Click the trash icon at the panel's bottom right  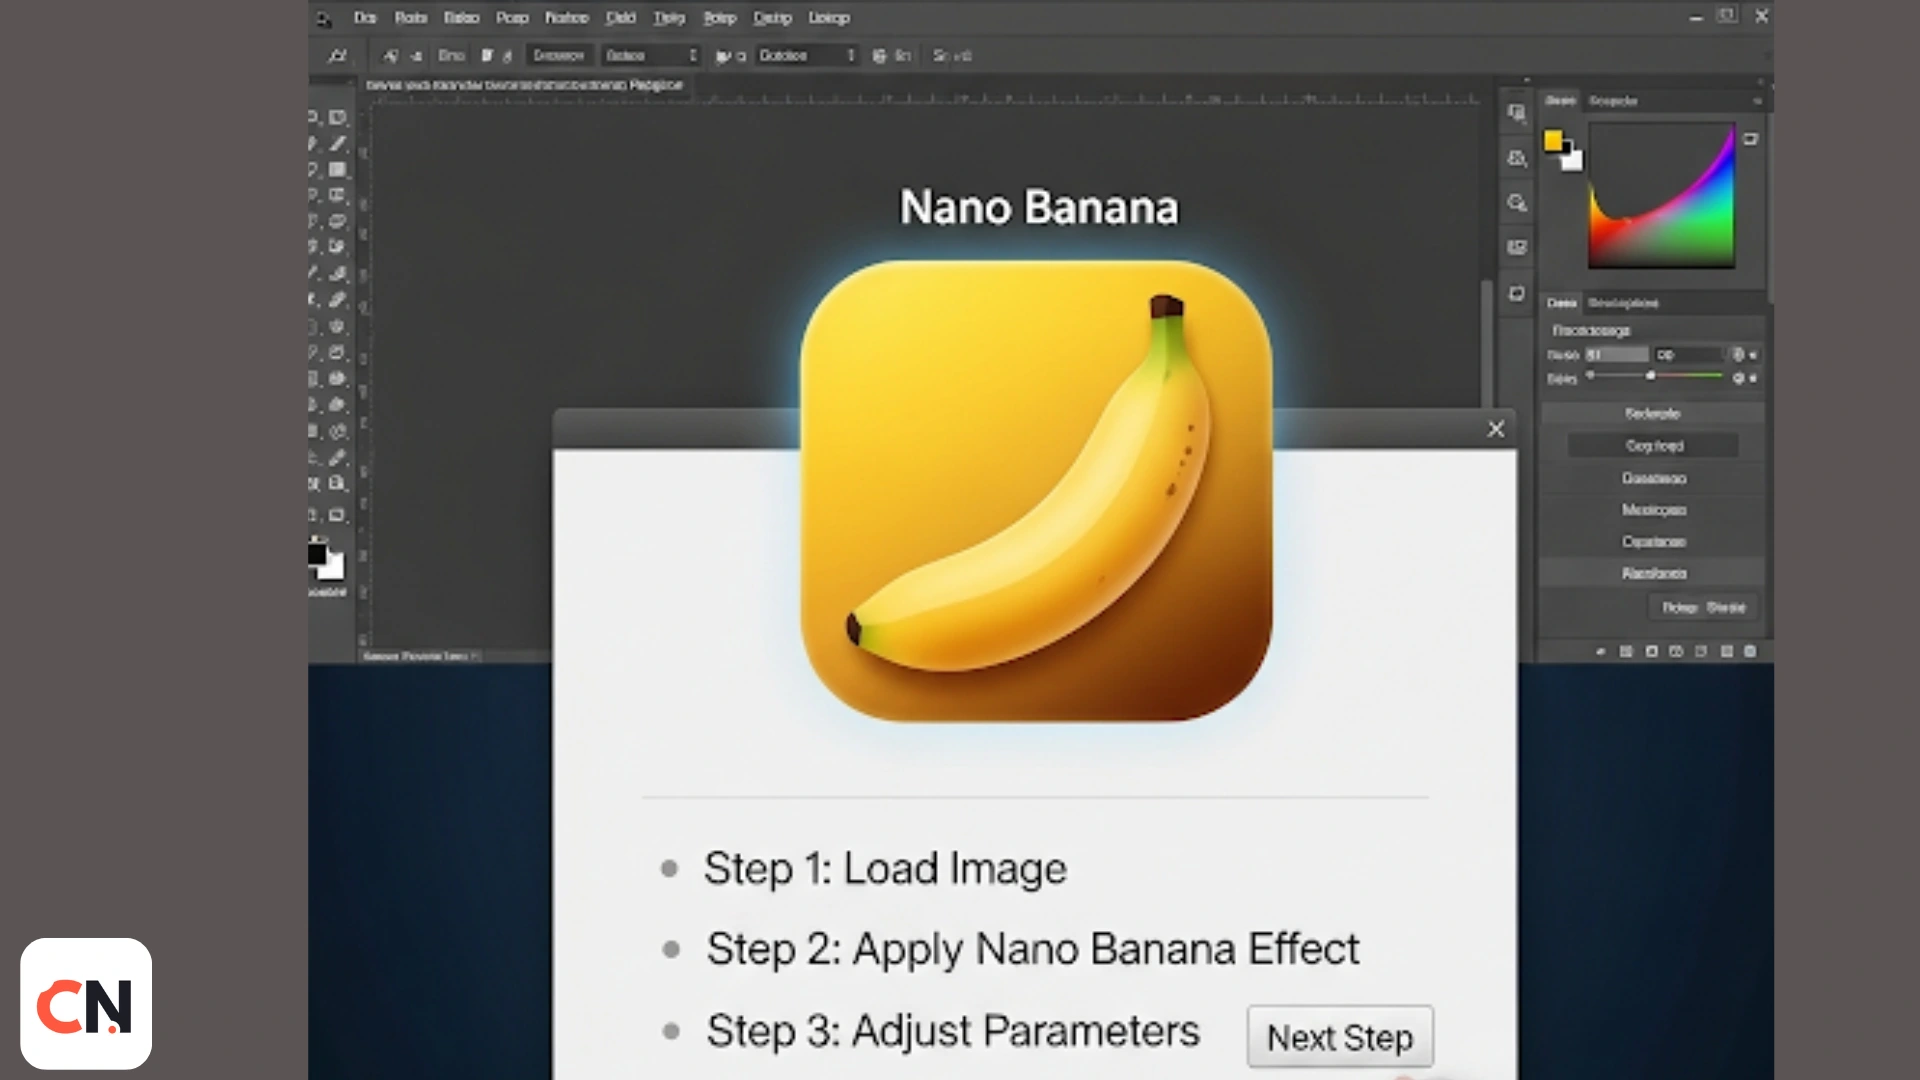pos(1751,651)
